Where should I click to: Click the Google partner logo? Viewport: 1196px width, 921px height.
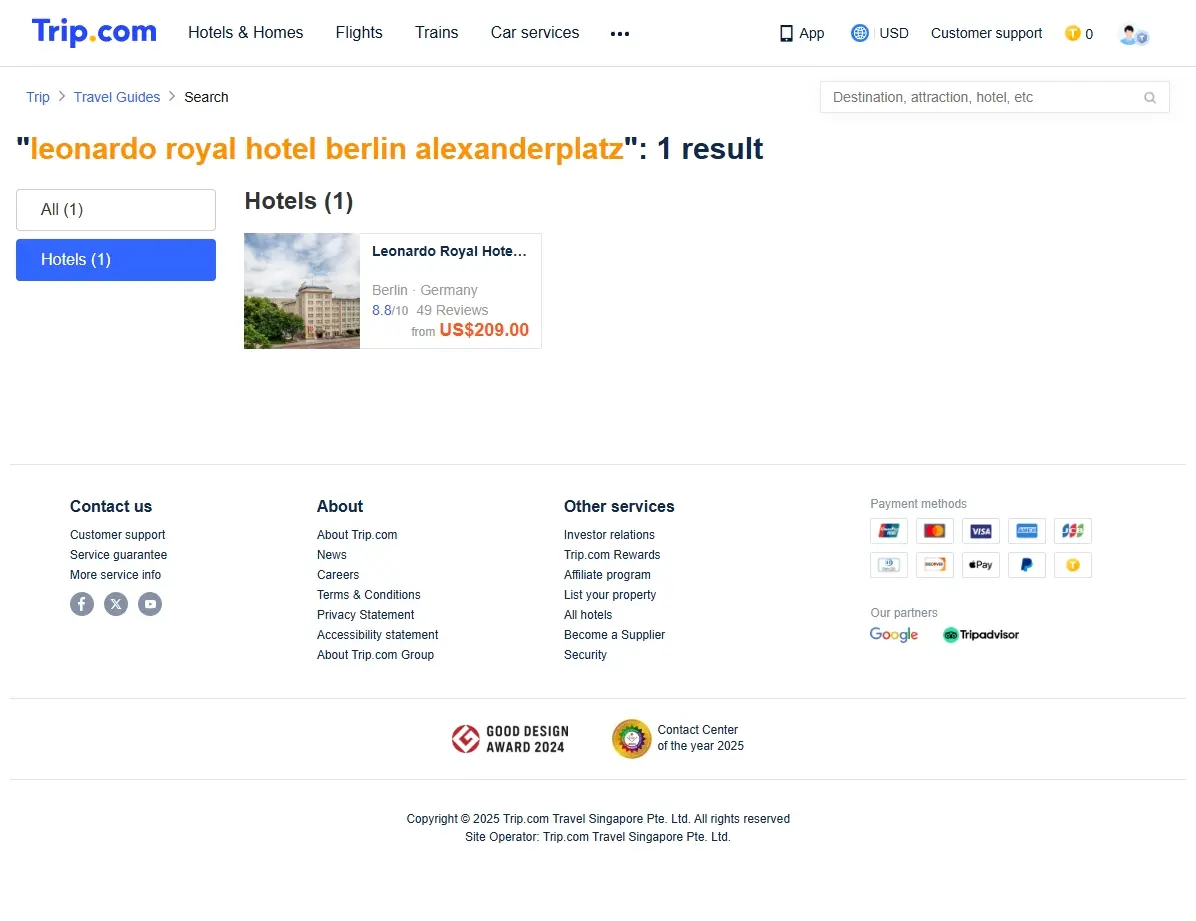click(x=894, y=635)
